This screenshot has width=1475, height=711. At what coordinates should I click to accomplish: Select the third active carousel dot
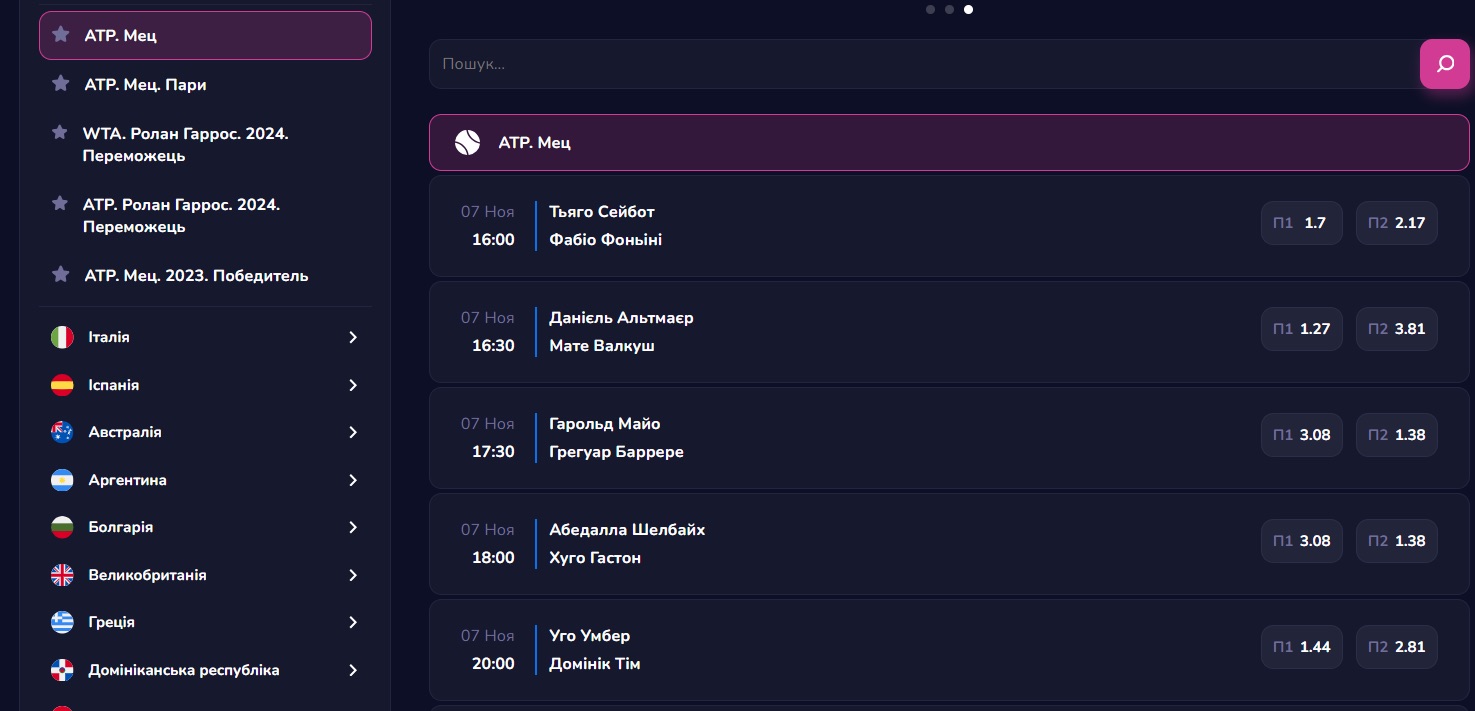coord(969,9)
